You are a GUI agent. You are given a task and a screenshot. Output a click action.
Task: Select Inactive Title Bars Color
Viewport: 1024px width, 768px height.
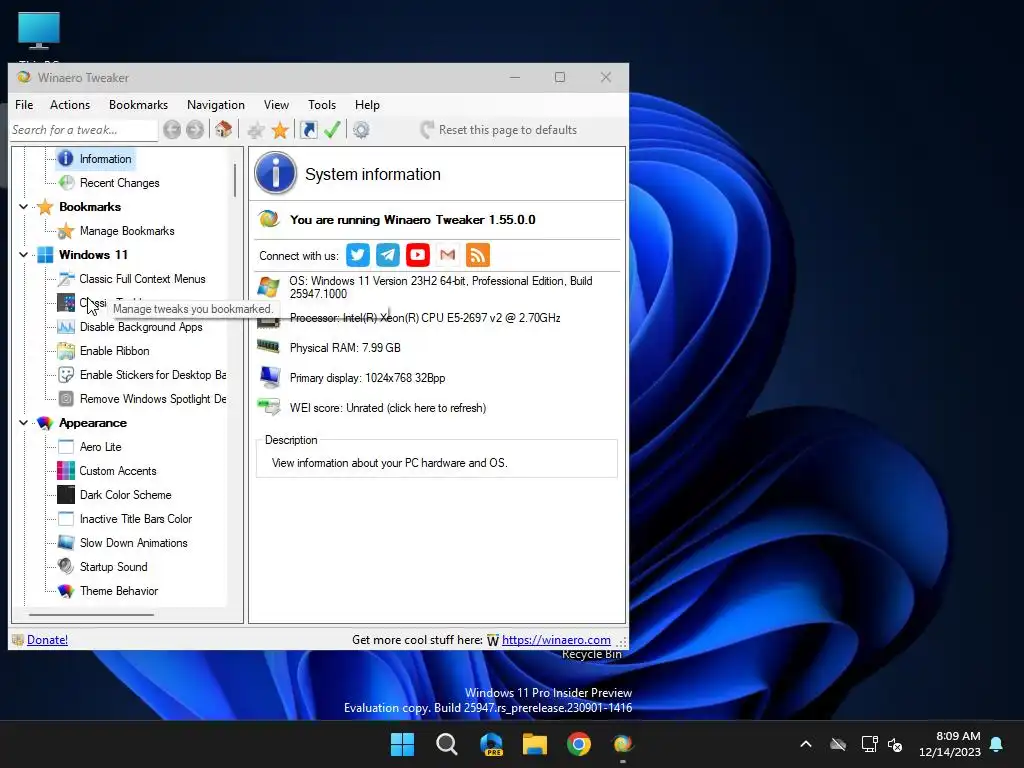136,519
